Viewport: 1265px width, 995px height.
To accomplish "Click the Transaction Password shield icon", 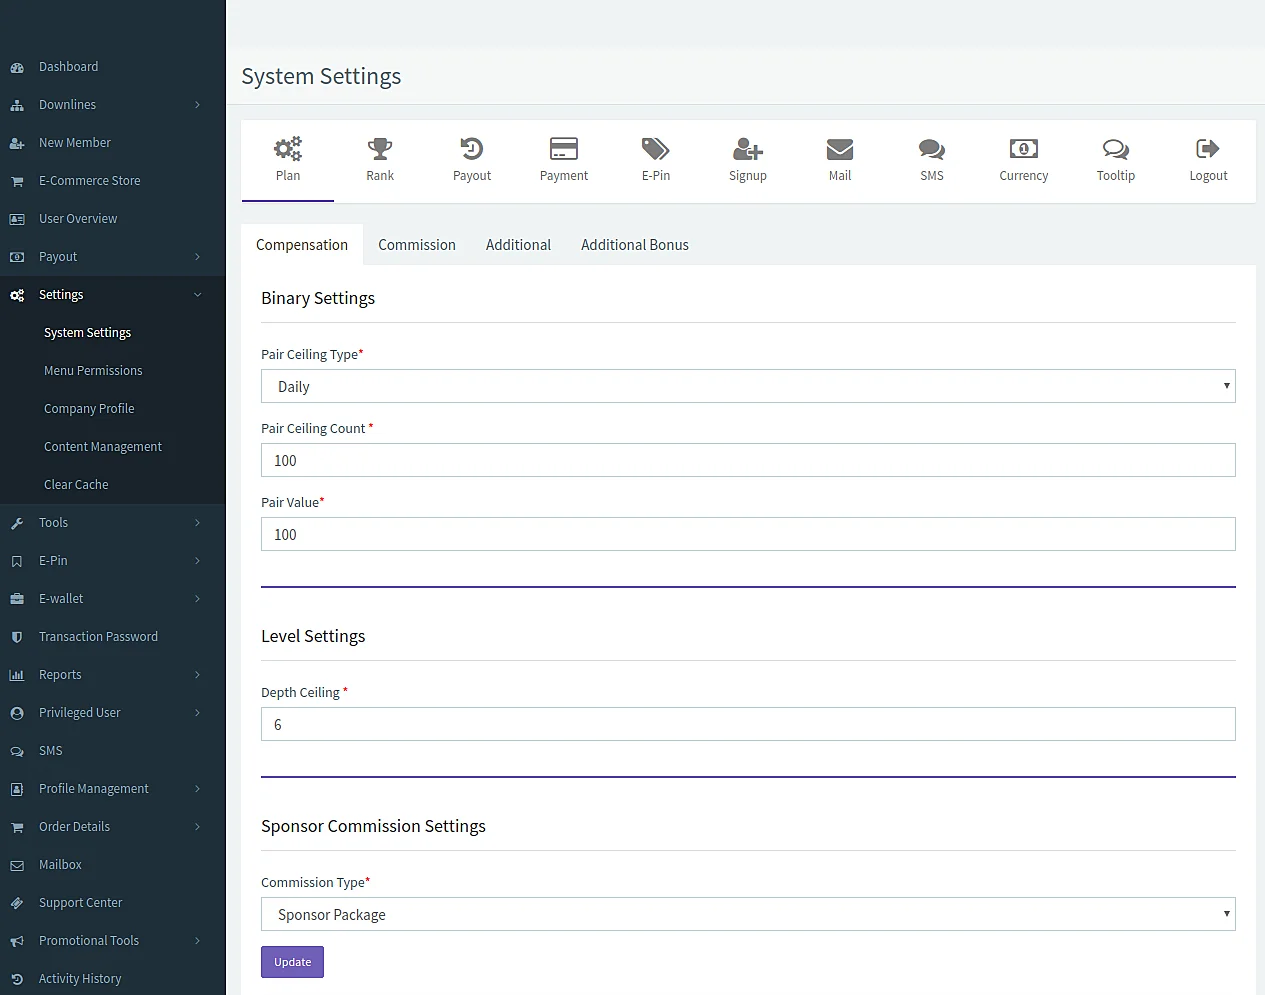I will [x=17, y=638].
